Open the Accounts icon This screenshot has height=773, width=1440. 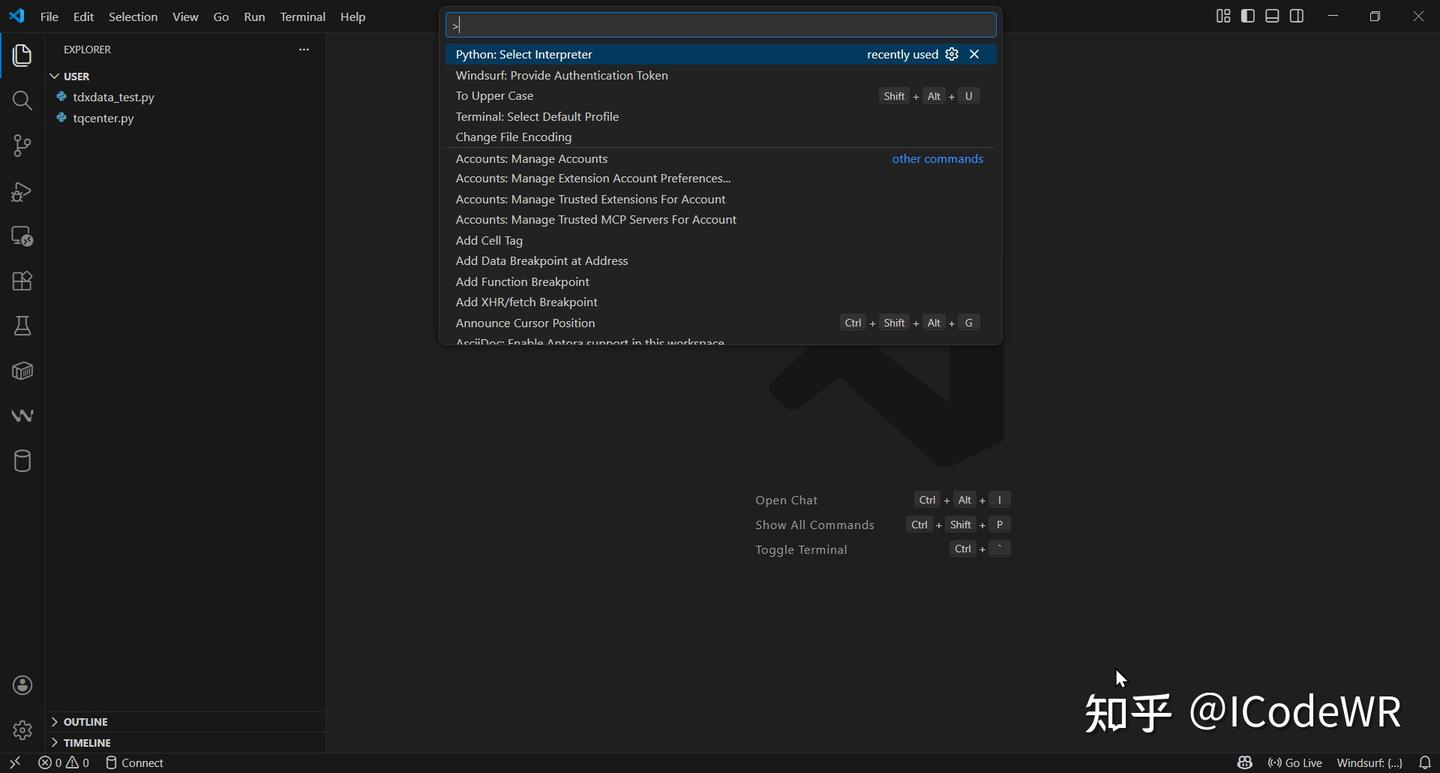(x=22, y=685)
